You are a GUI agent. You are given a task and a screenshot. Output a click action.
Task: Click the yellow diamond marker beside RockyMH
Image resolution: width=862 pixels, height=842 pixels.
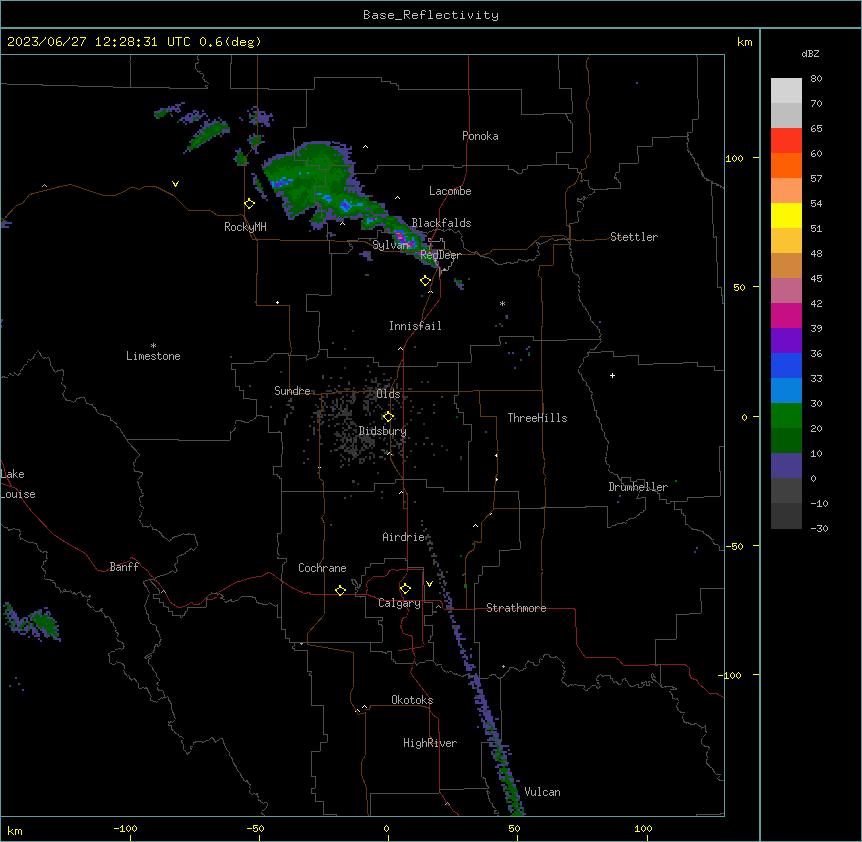click(x=250, y=204)
